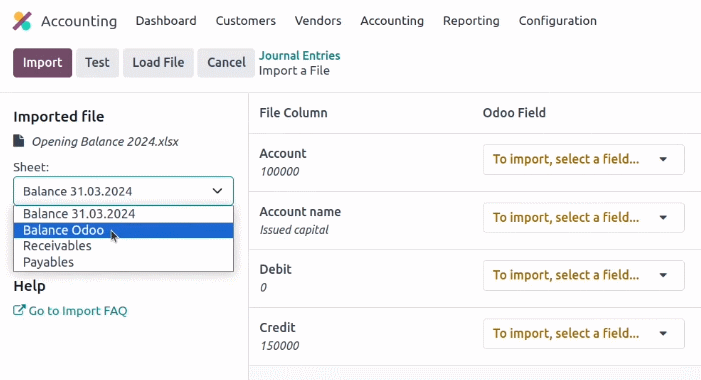Open the Debit Odoo field dropdown
701x380 pixels.
tap(583, 275)
